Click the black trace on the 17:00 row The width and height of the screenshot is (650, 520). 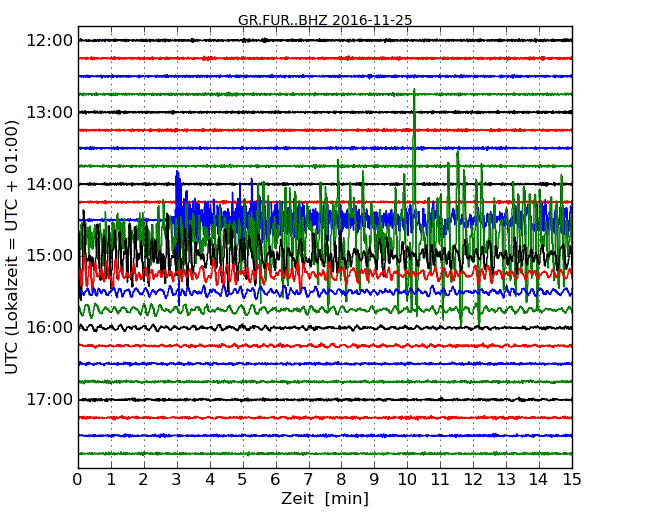click(x=325, y=400)
